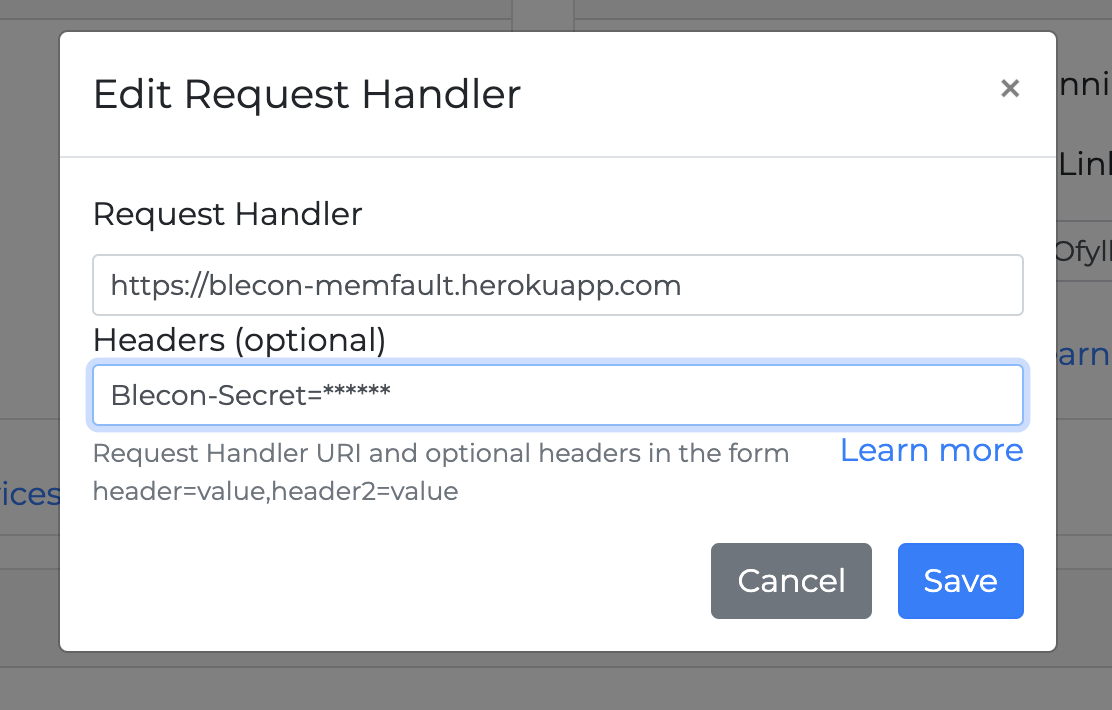
Task: Click the cut-off "Lin" heading behind dialog
Action: tap(1084, 165)
